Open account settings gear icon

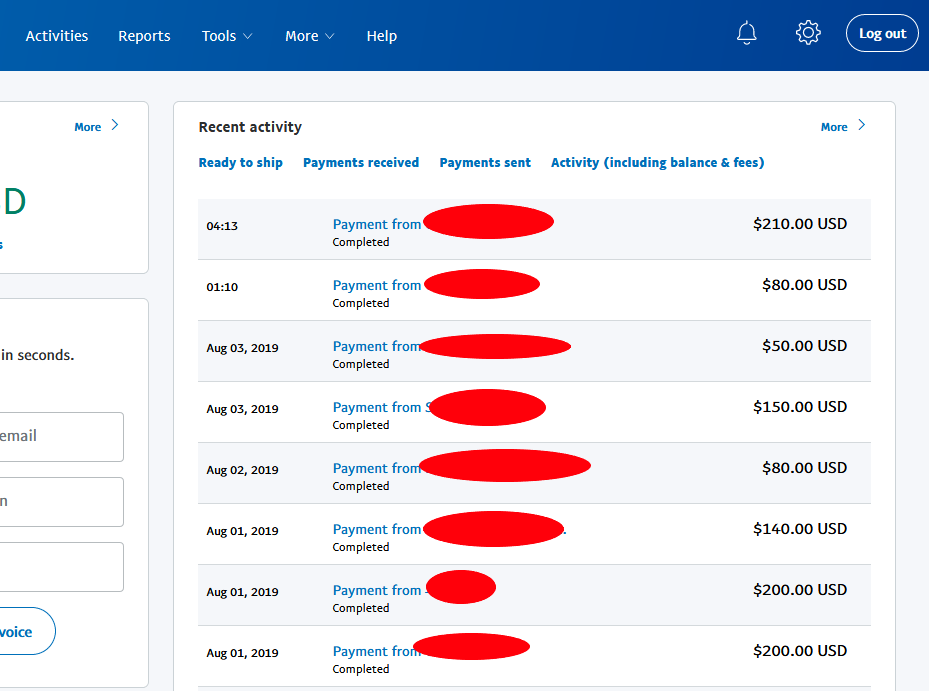click(x=808, y=33)
